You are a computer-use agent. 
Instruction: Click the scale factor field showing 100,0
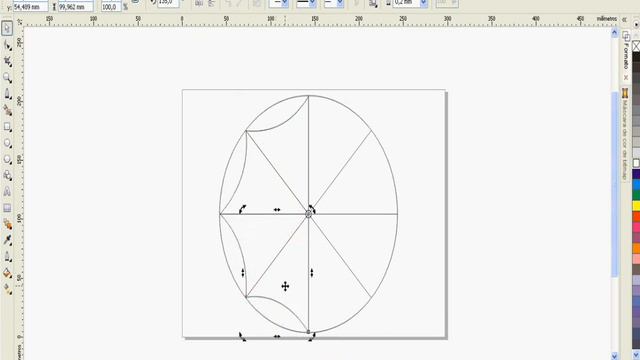tap(111, 7)
